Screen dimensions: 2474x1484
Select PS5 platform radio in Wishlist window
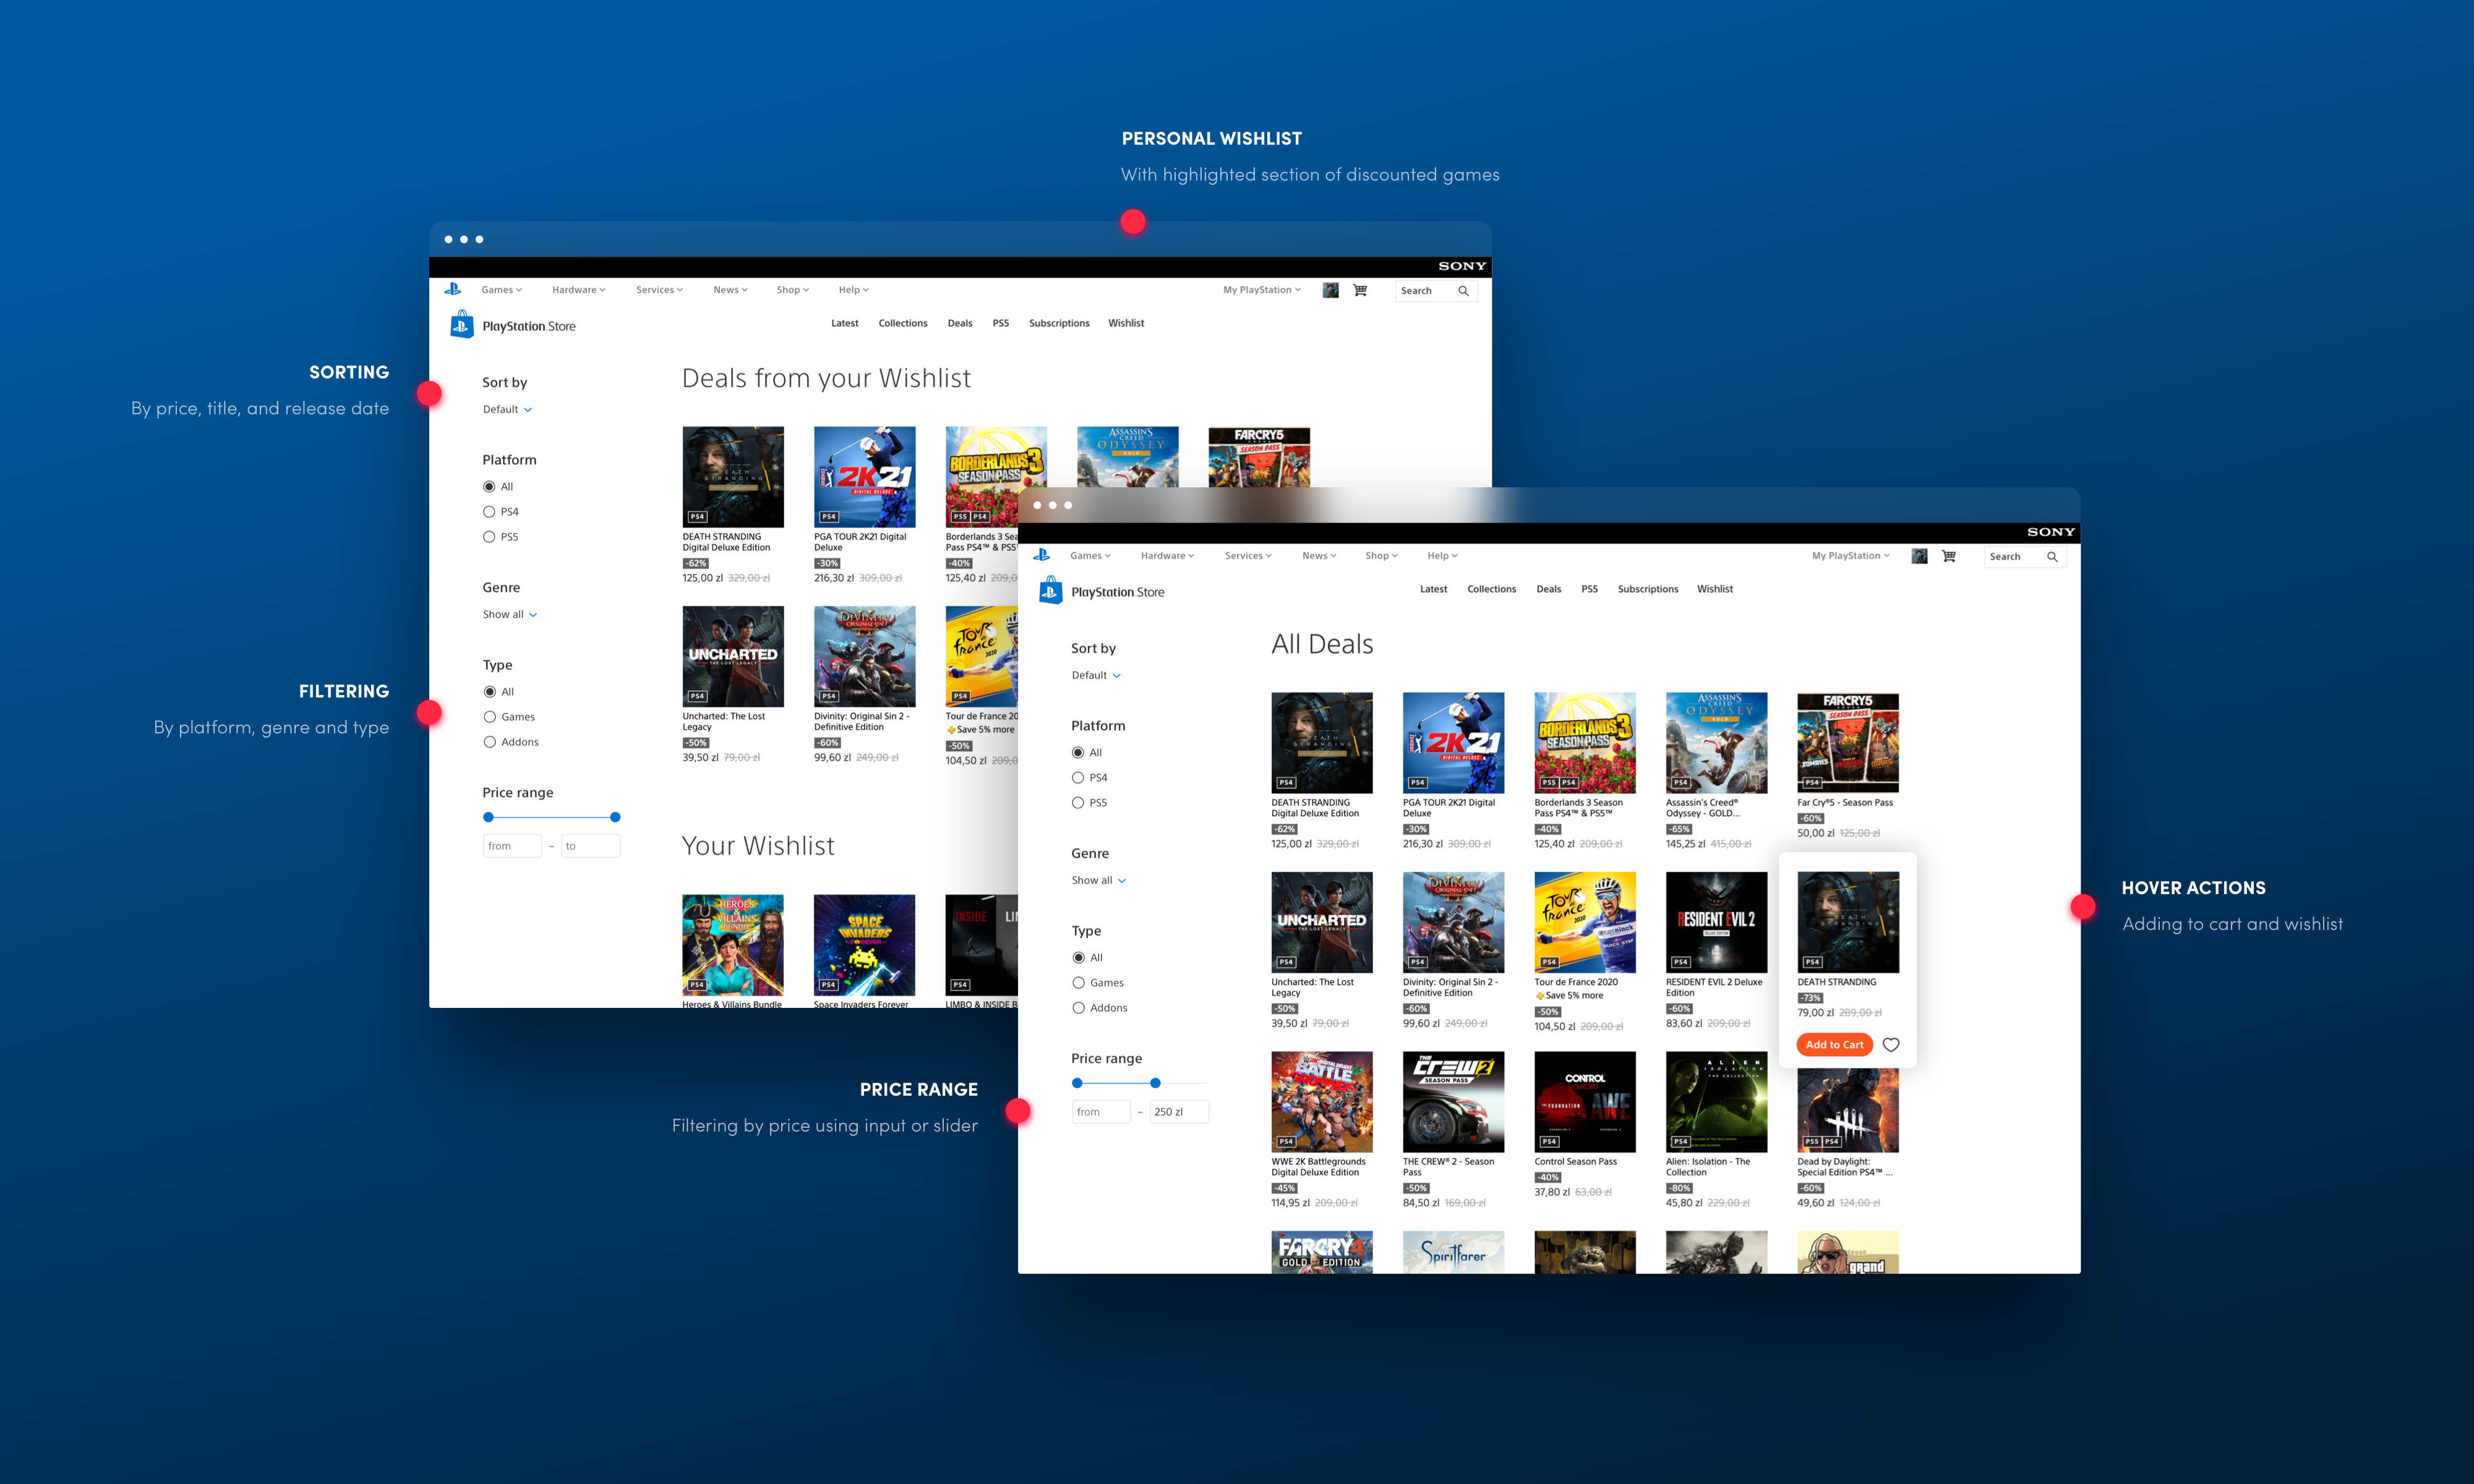[489, 537]
